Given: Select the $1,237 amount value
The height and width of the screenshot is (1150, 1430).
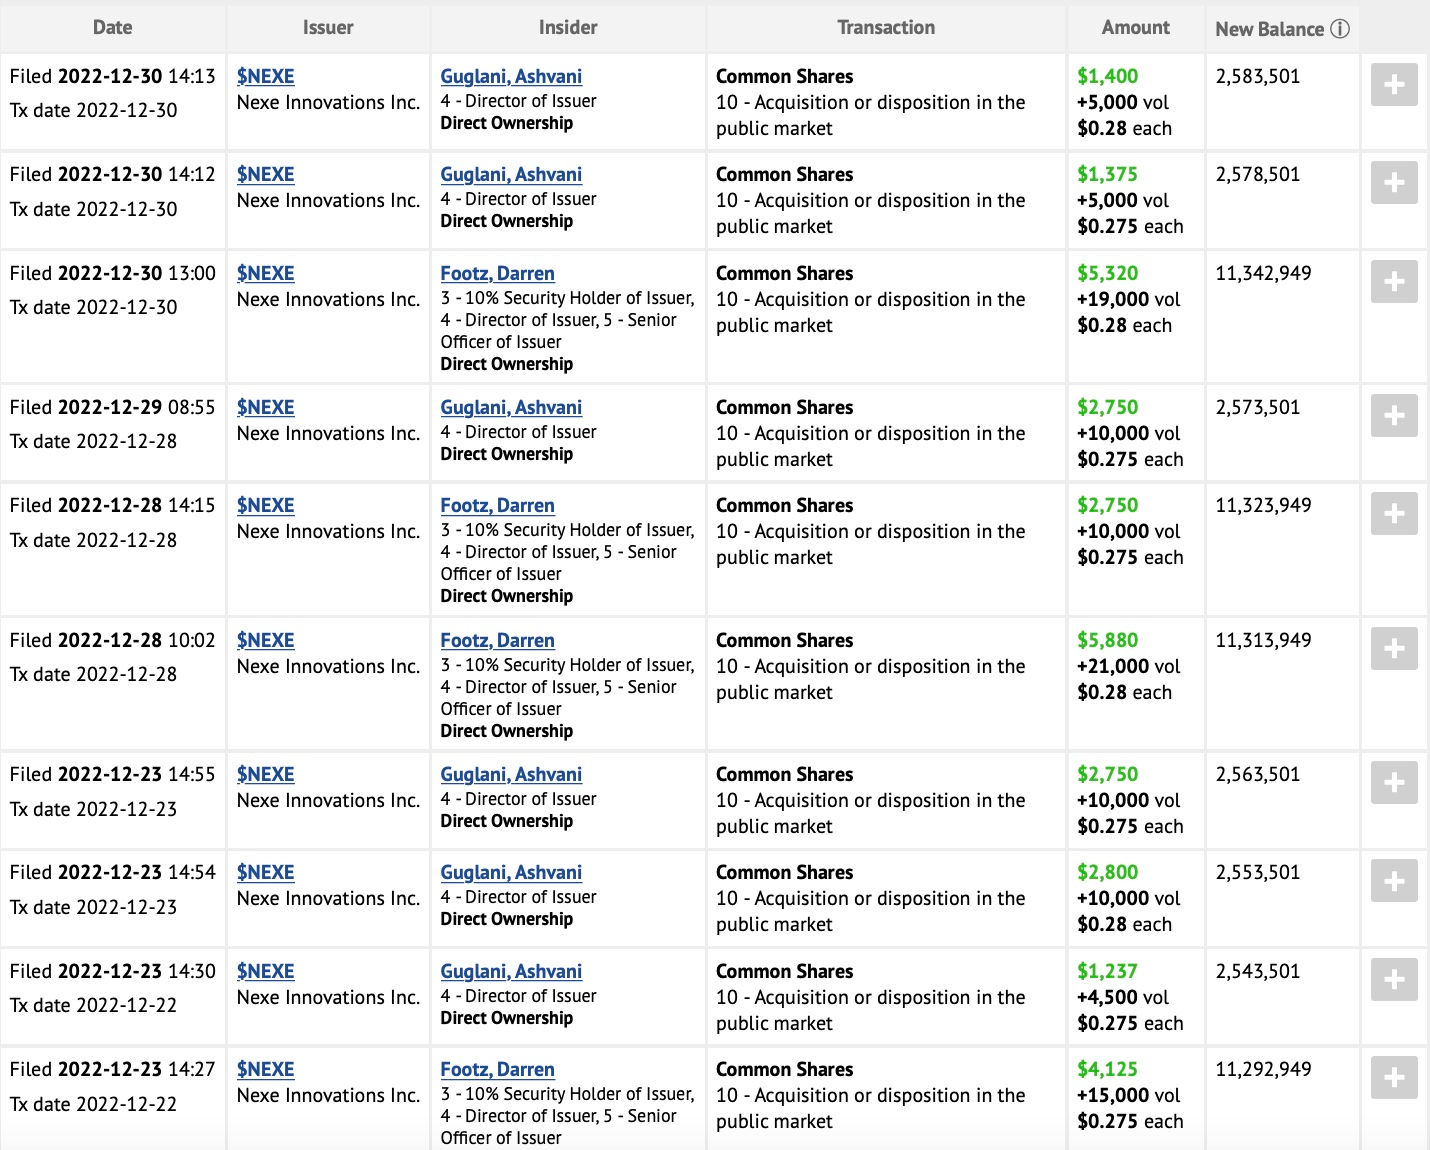Looking at the screenshot, I should (x=1107, y=971).
